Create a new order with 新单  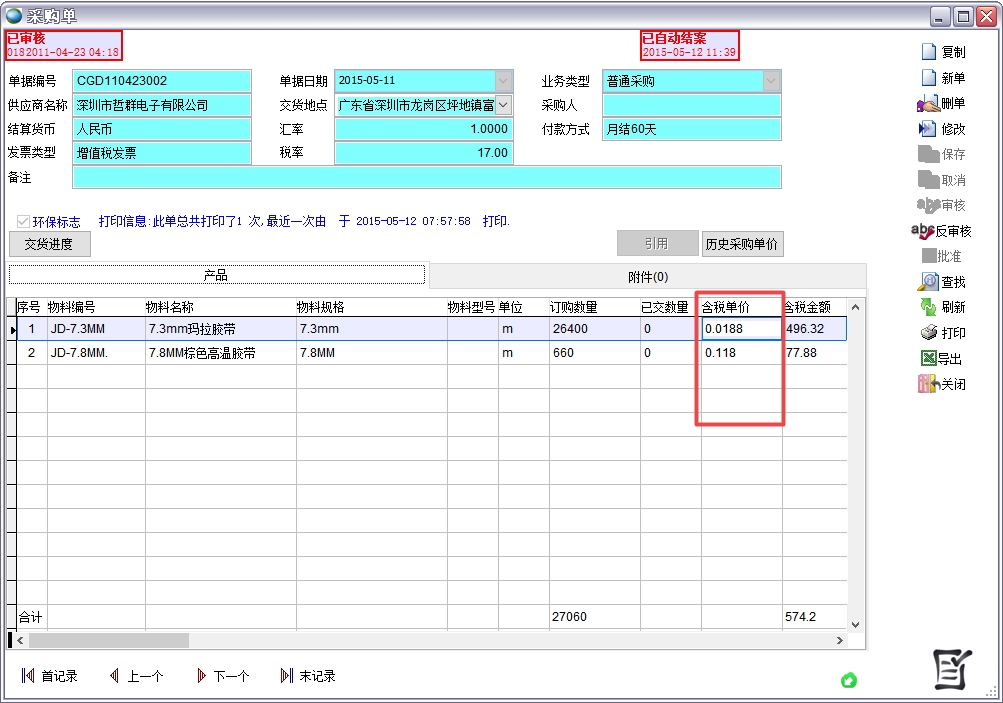pos(928,78)
